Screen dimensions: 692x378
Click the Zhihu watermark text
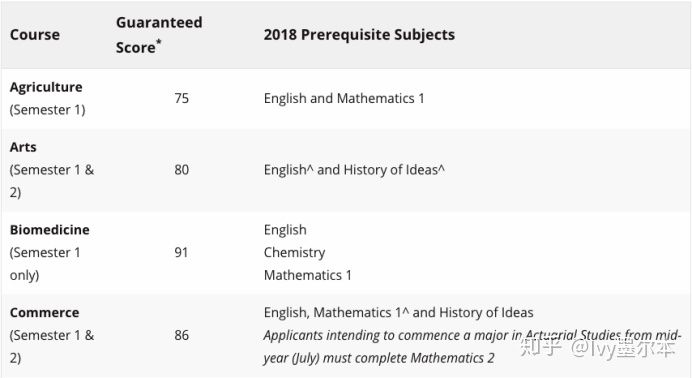tap(598, 348)
